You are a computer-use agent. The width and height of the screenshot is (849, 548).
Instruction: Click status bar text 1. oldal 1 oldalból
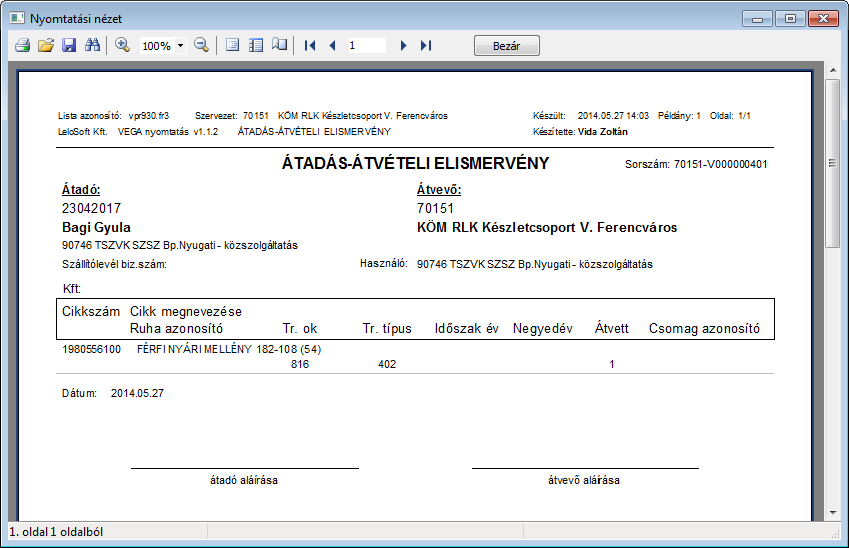(x=56, y=532)
